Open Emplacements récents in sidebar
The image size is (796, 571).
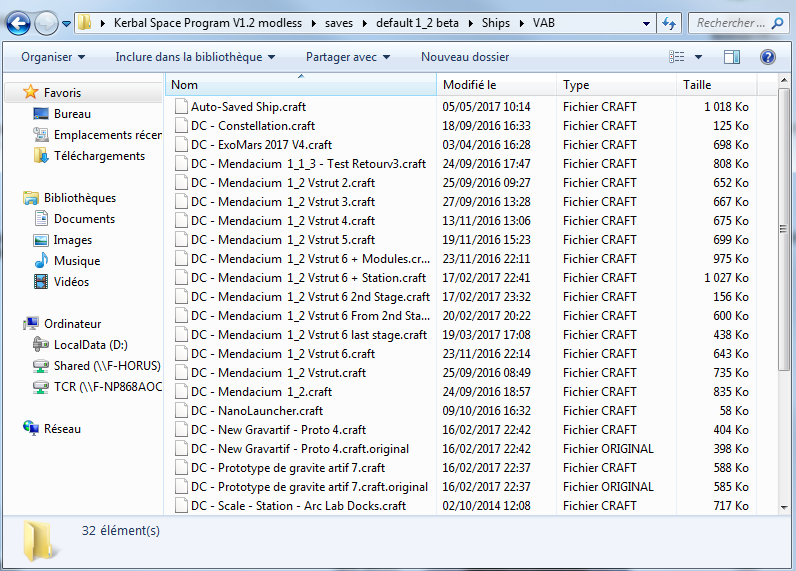point(108,135)
